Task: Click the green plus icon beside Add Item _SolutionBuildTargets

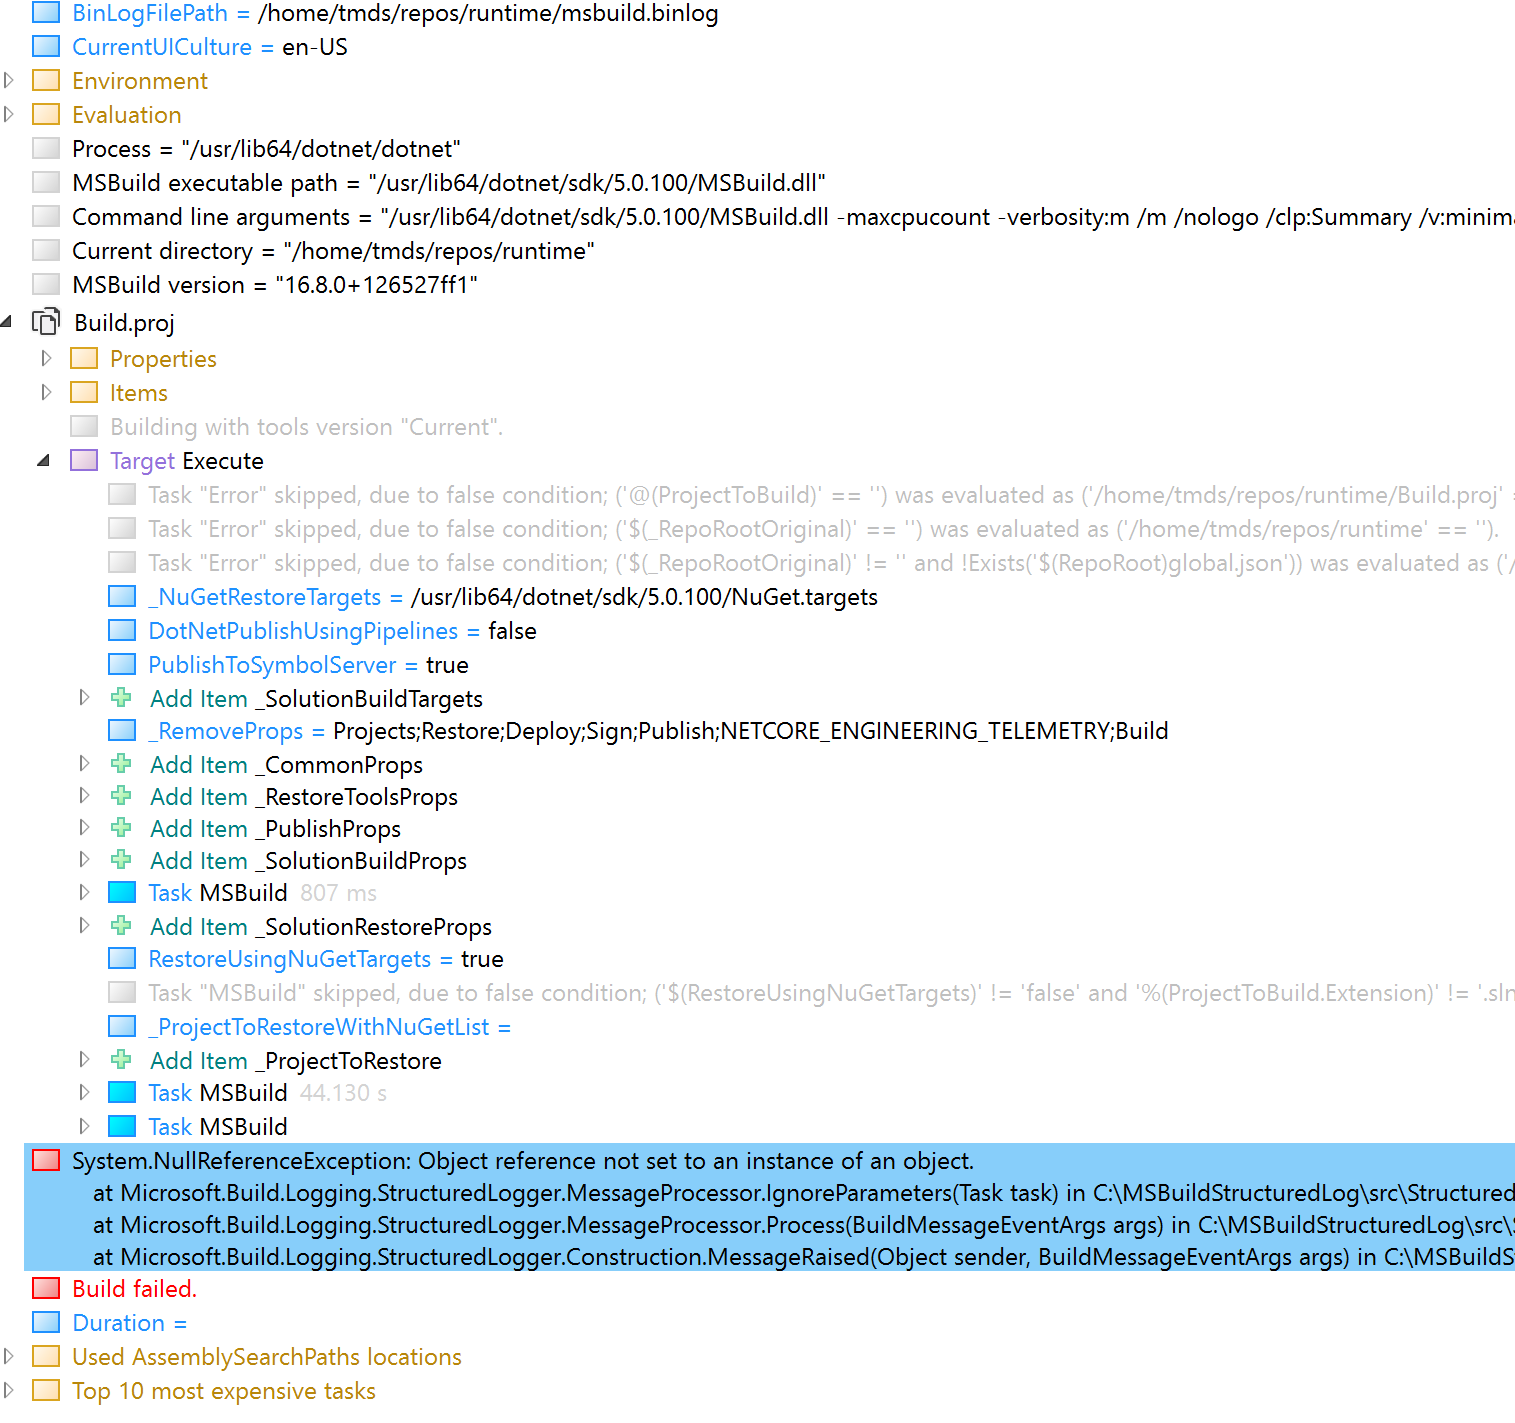Action: point(121,697)
